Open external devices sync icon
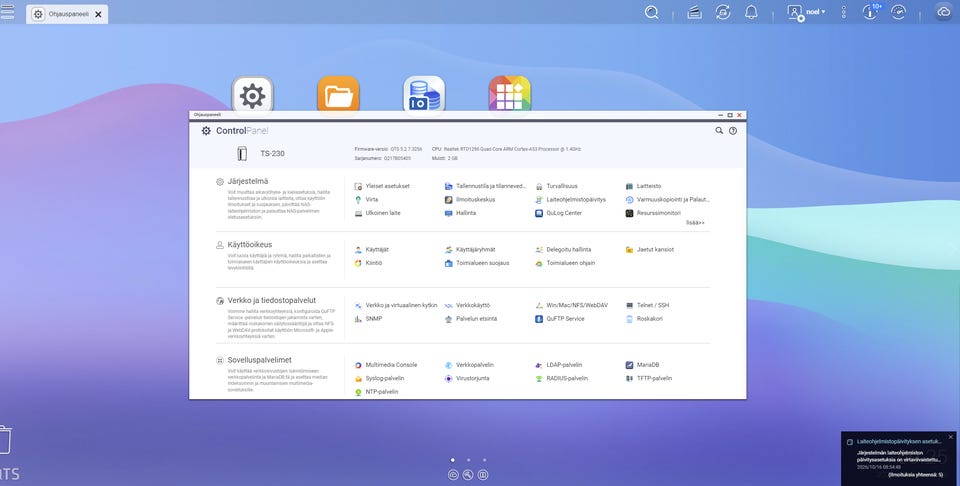 tap(723, 12)
